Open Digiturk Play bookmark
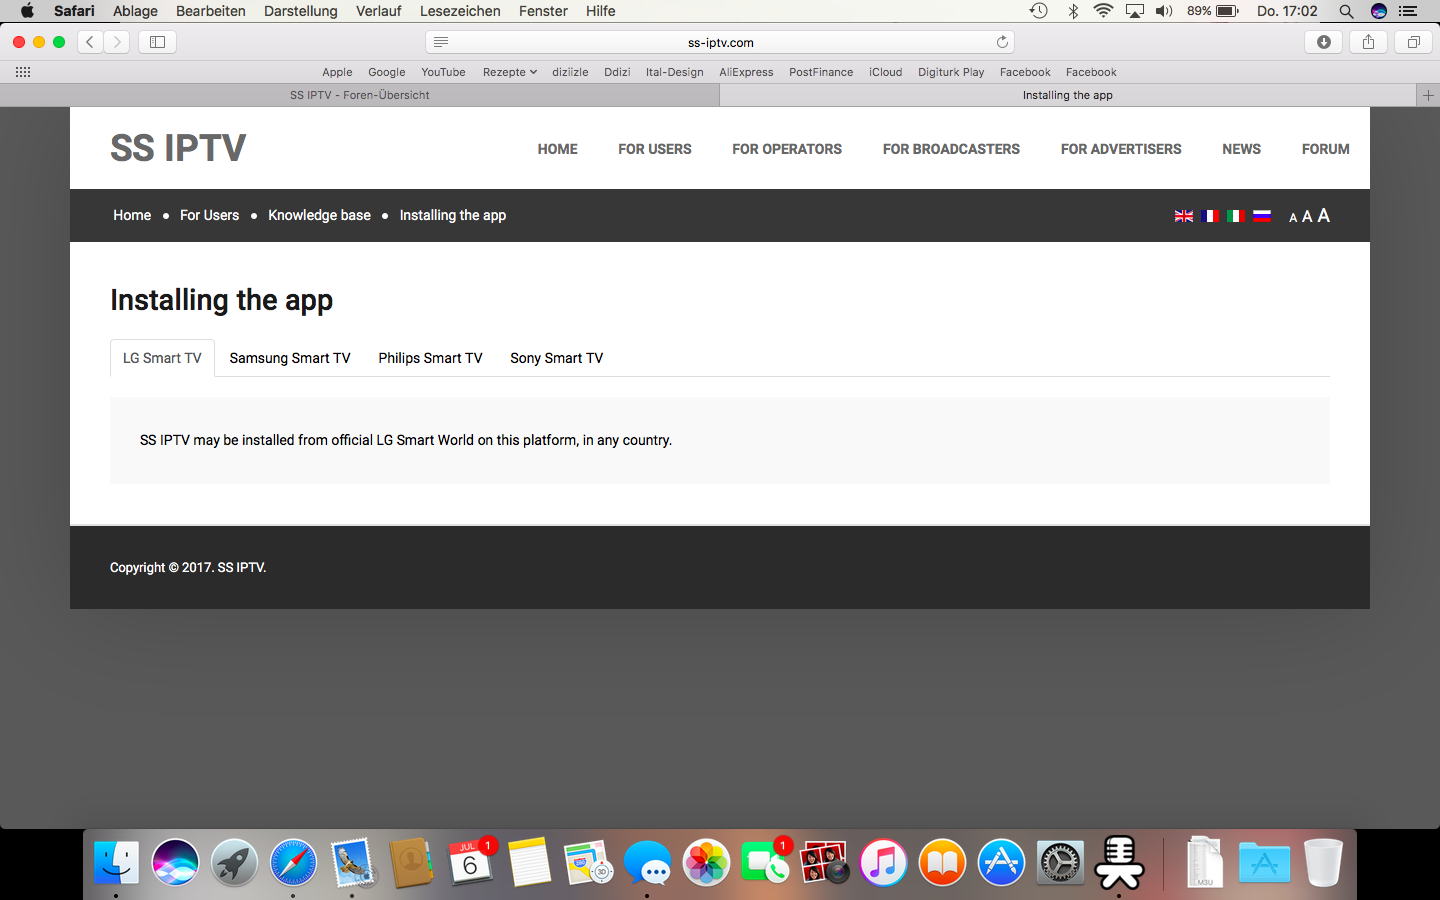Viewport: 1440px width, 900px height. pyautogui.click(x=951, y=72)
